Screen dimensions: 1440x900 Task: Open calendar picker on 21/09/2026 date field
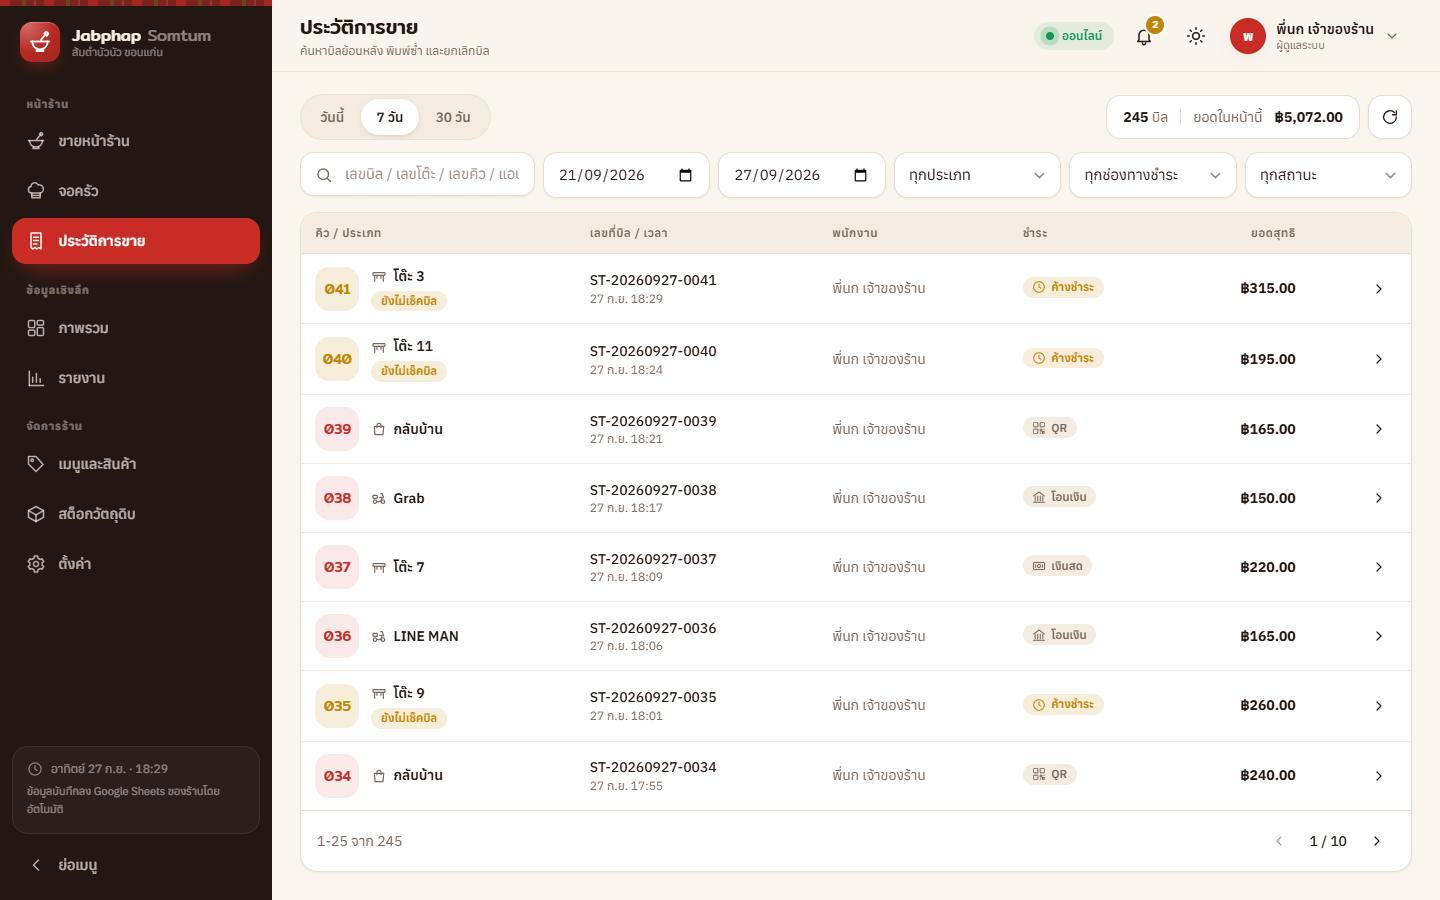[x=686, y=175]
